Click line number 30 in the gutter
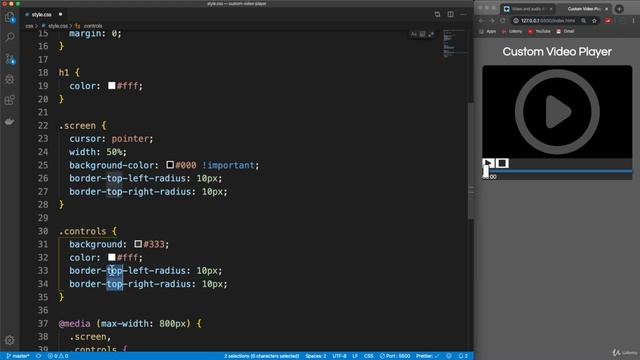 tap(43, 231)
